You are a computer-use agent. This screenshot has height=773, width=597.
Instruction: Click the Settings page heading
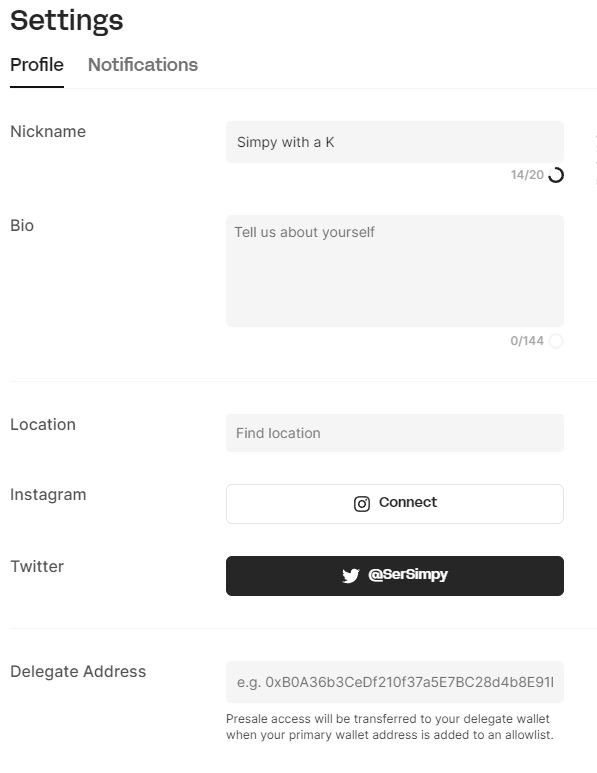[x=67, y=21]
